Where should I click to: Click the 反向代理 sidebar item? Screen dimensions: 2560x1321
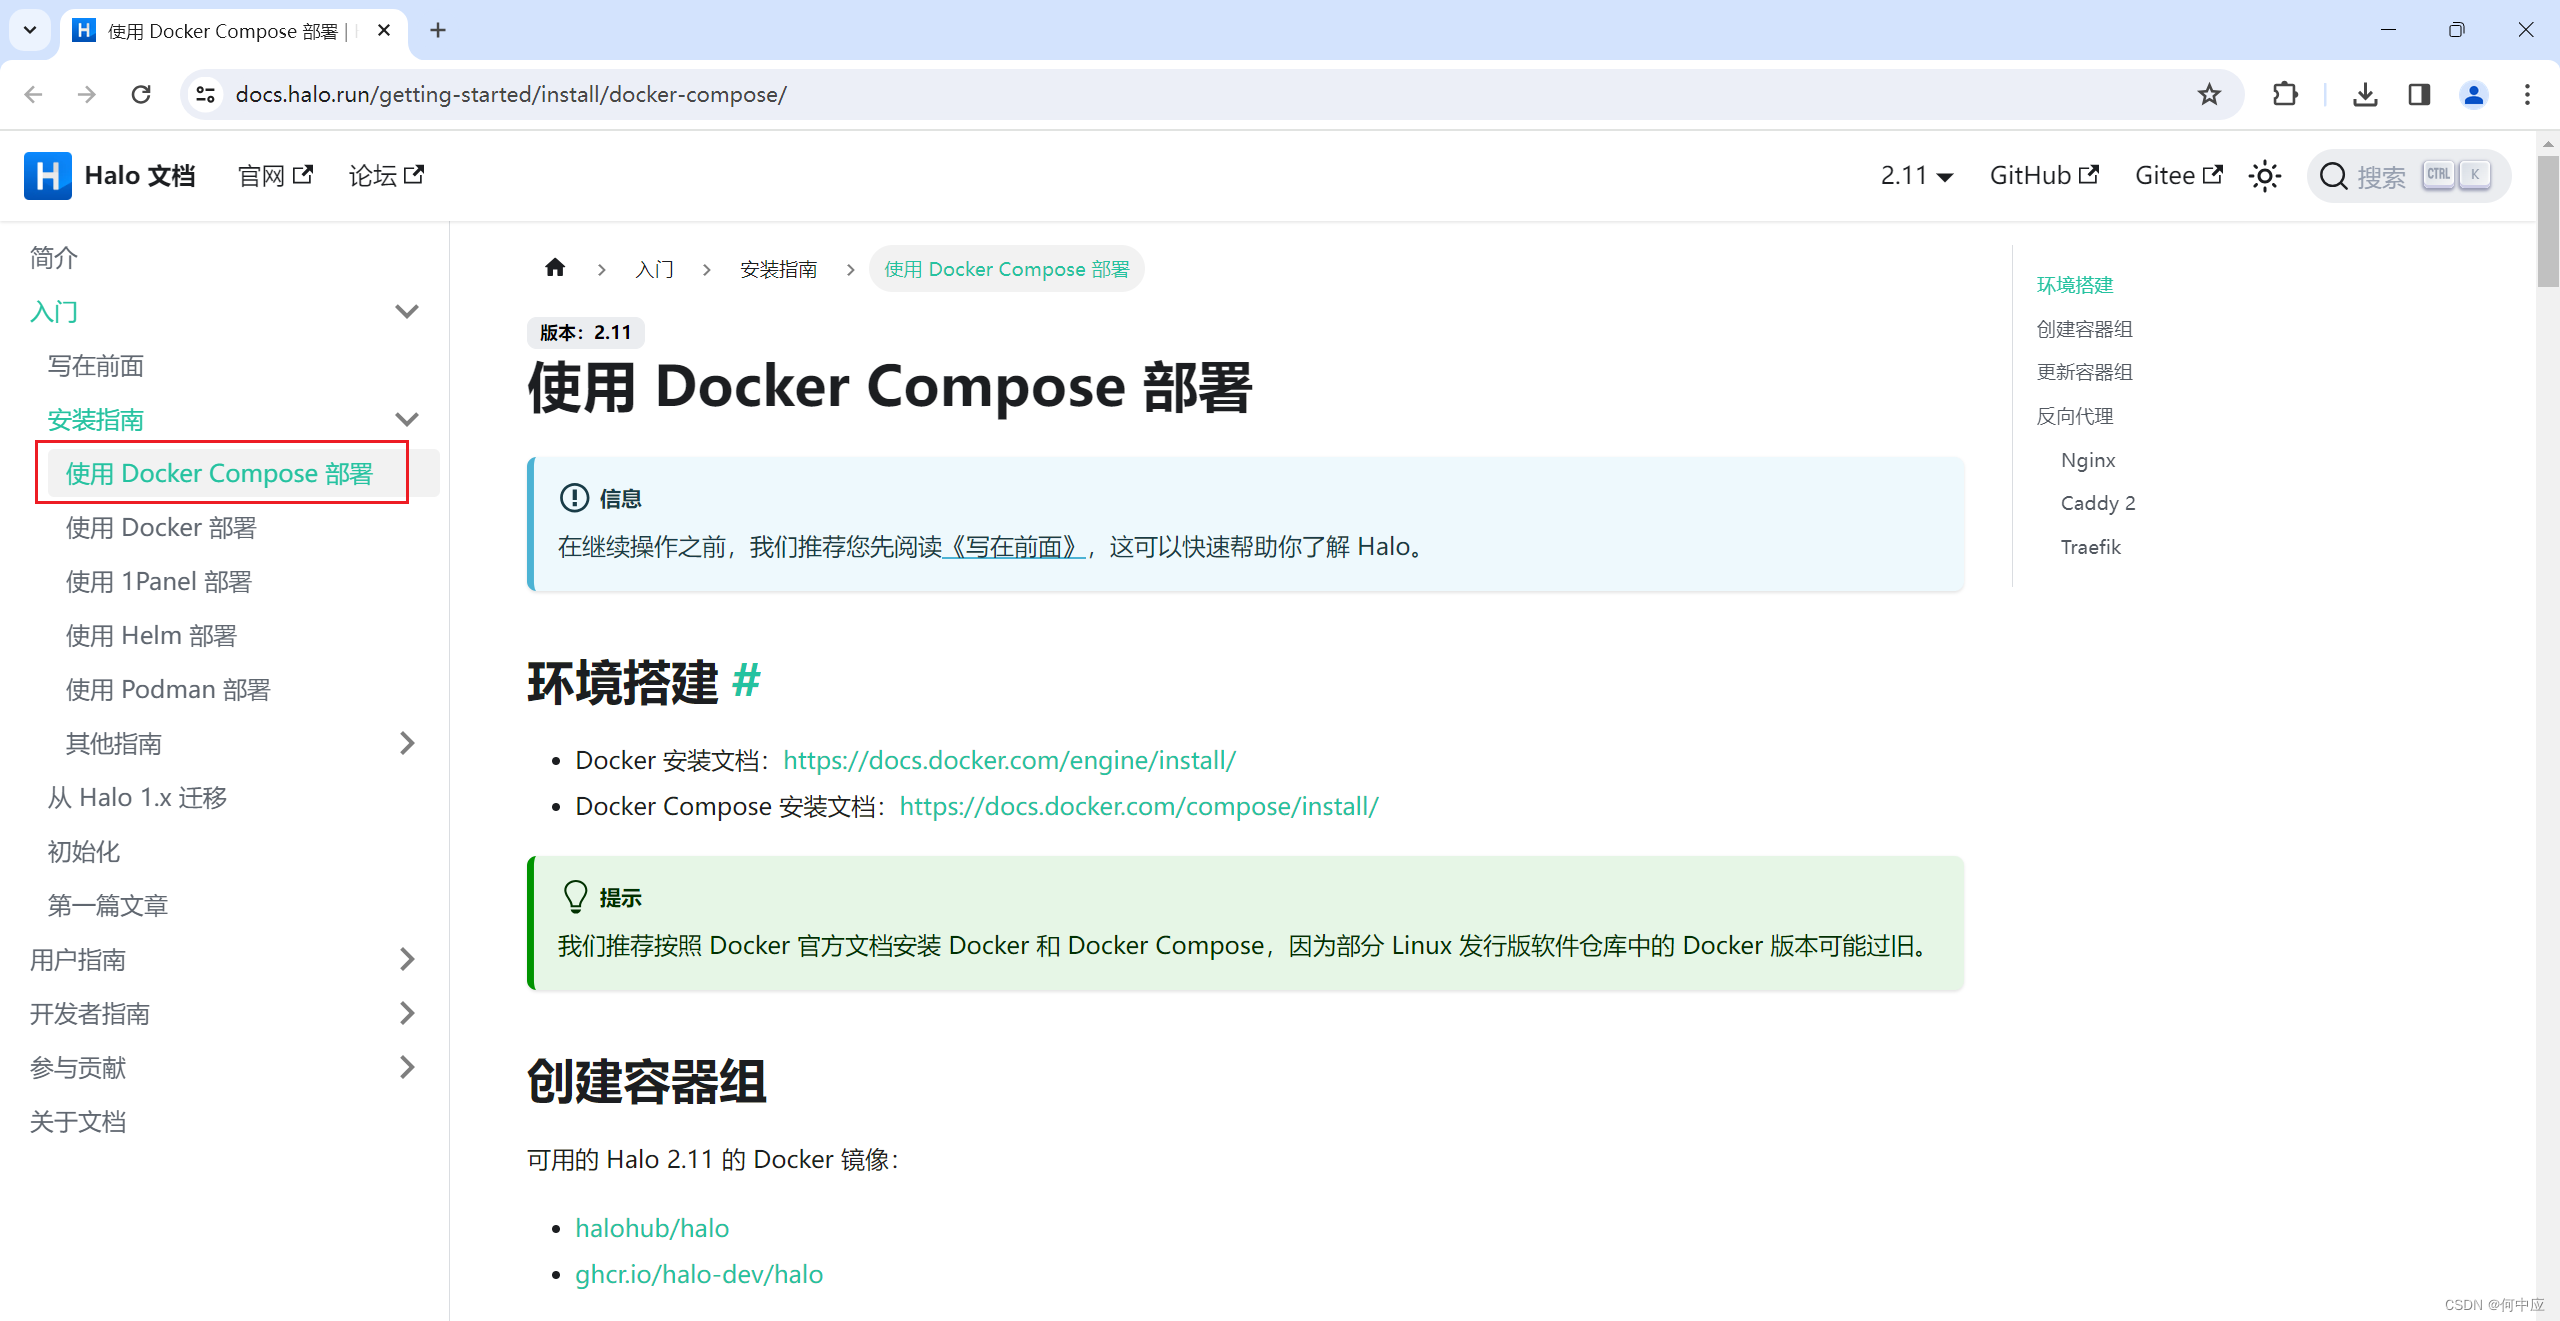[x=2075, y=414]
